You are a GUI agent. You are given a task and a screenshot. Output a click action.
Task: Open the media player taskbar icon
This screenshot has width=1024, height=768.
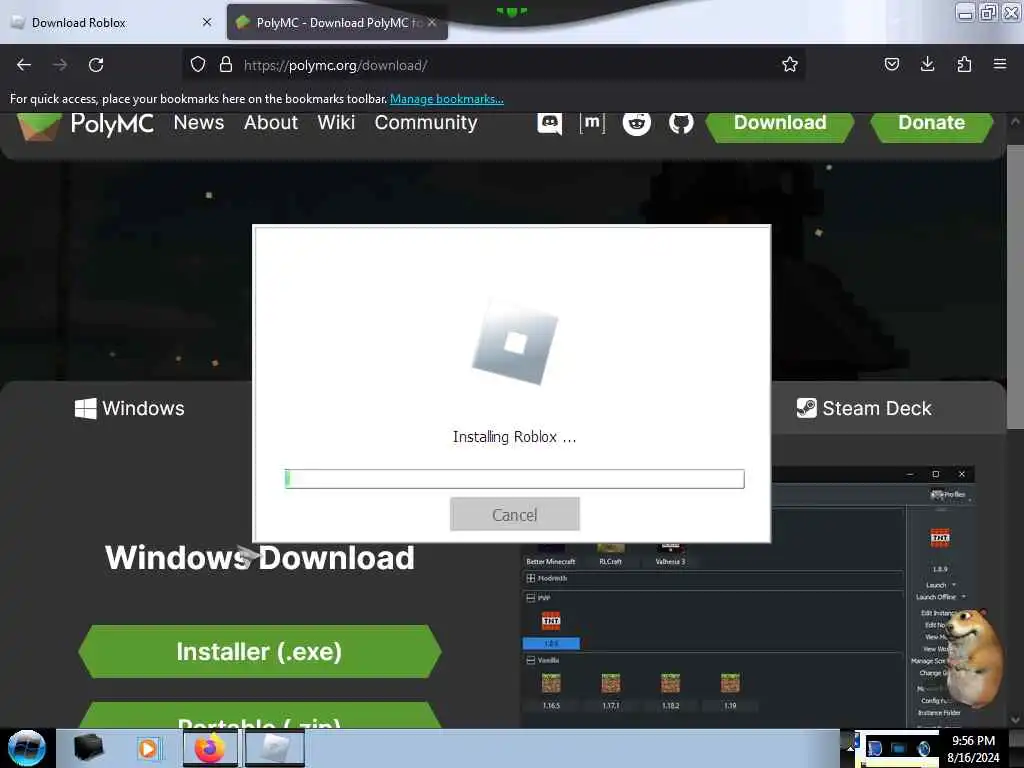click(x=148, y=748)
